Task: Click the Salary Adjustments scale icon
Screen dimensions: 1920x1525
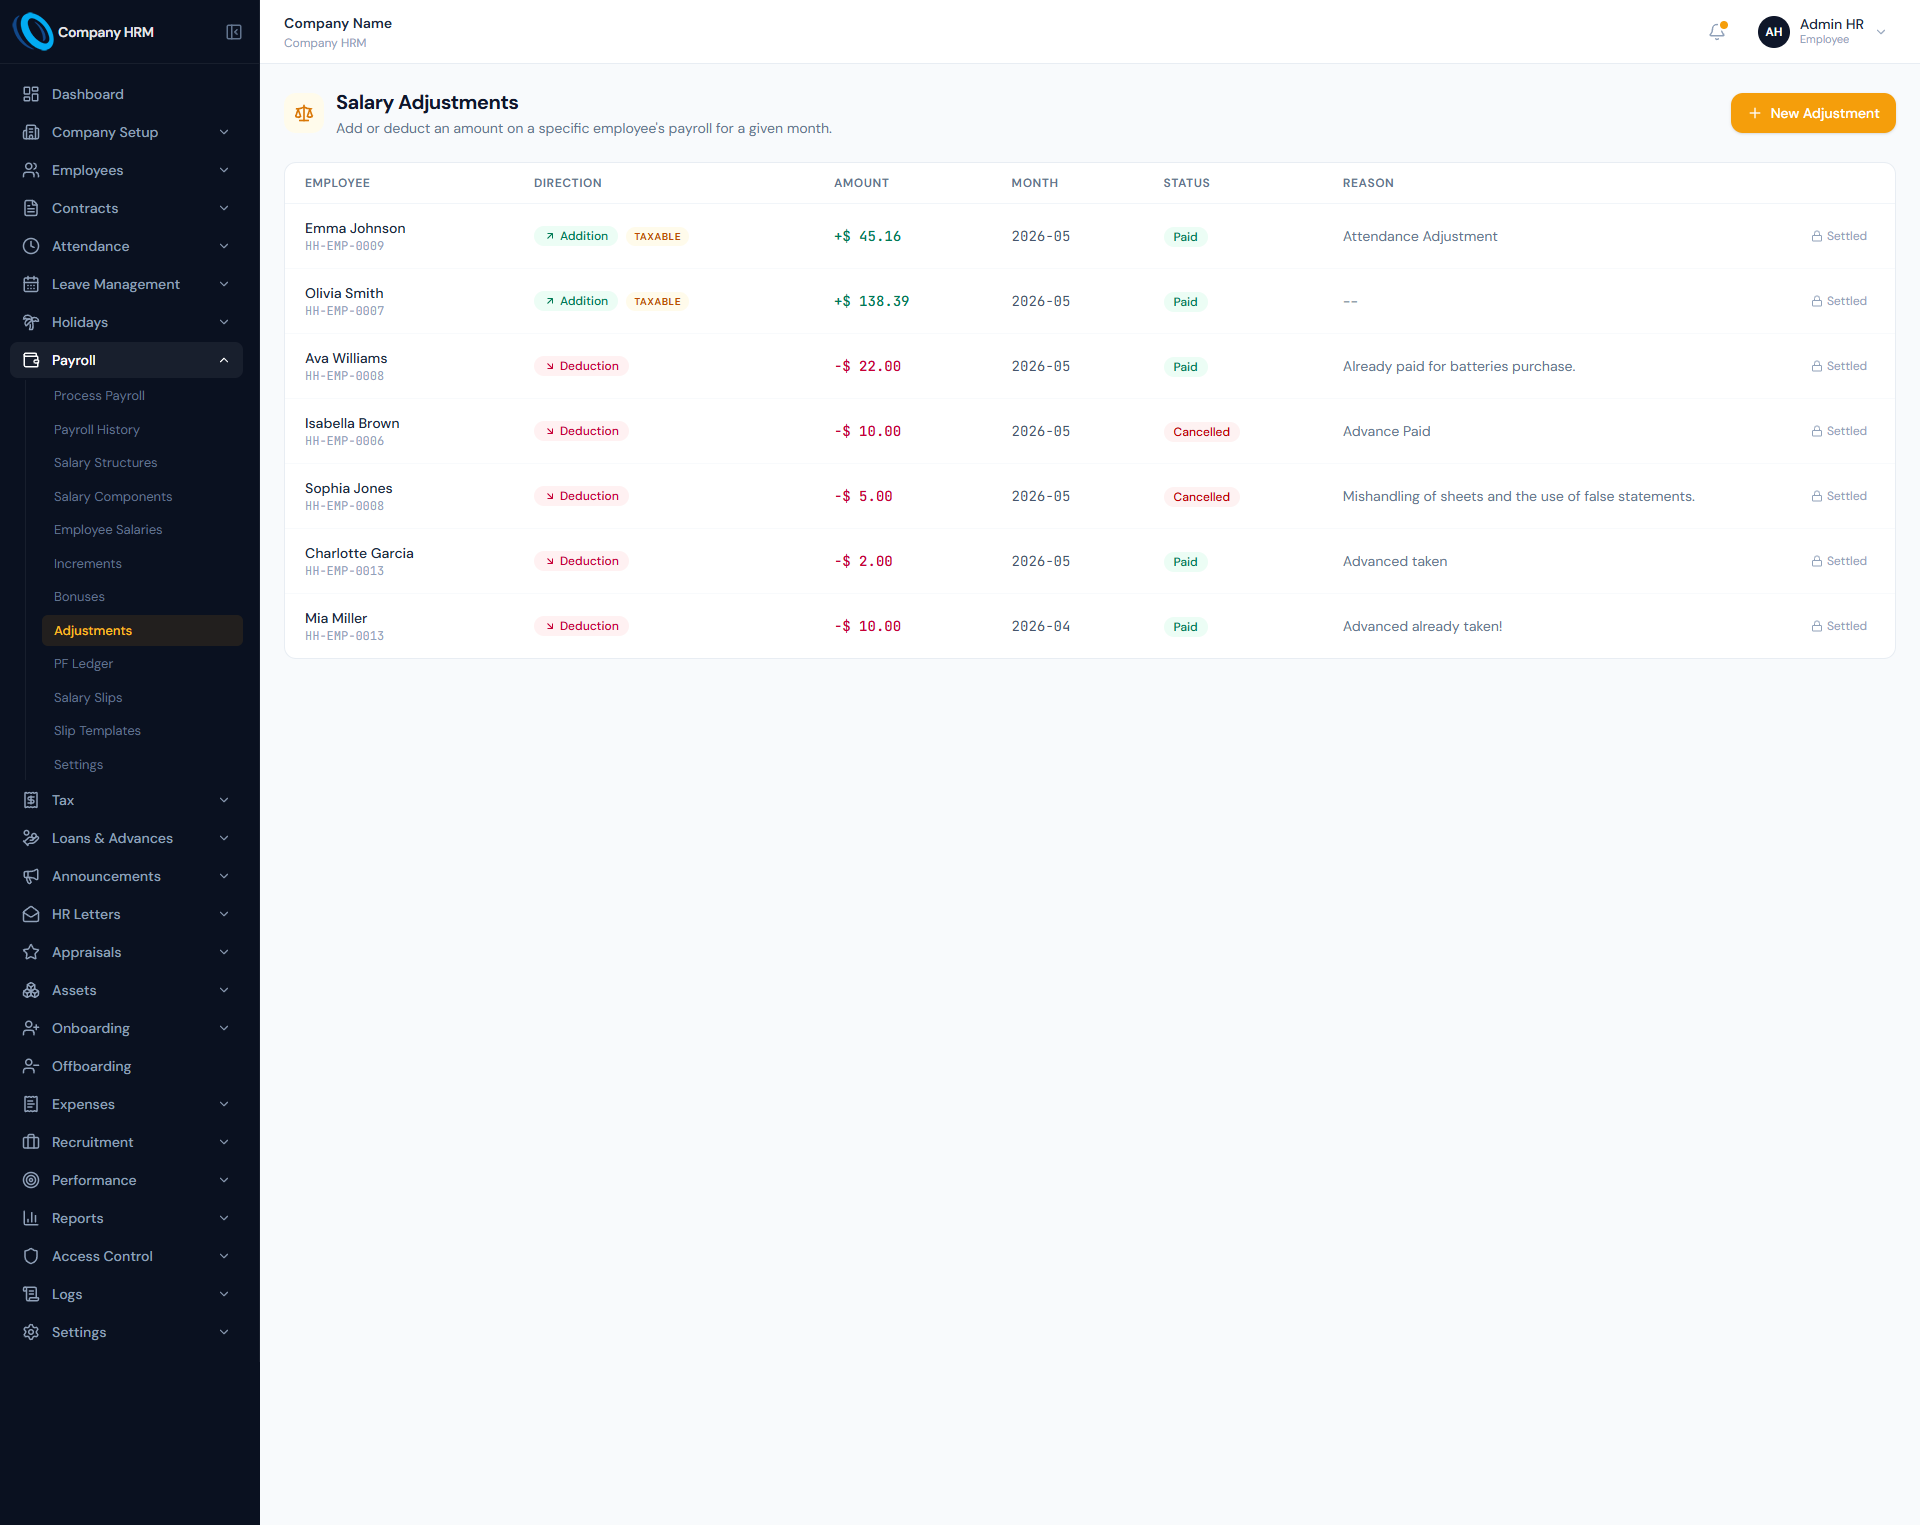Action: coord(304,114)
